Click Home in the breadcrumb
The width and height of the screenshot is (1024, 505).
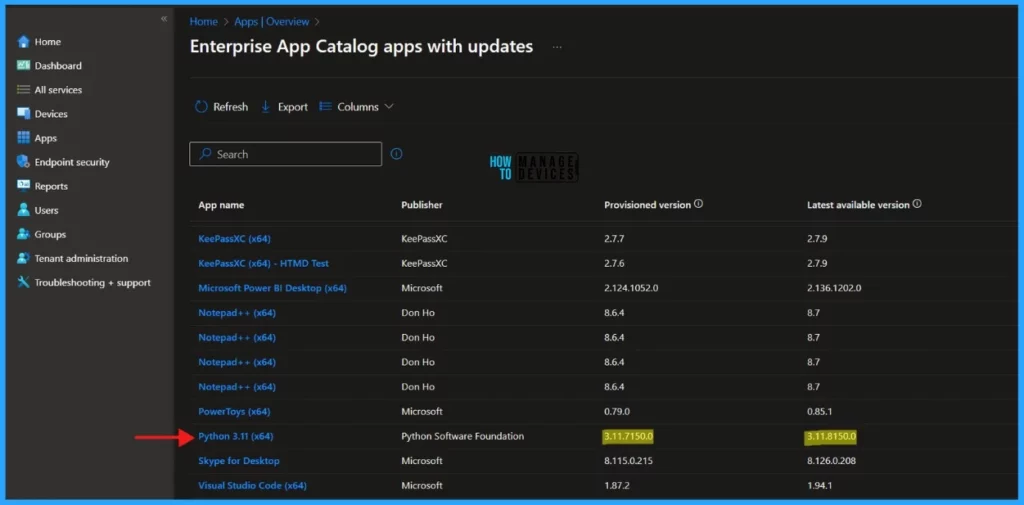(204, 22)
